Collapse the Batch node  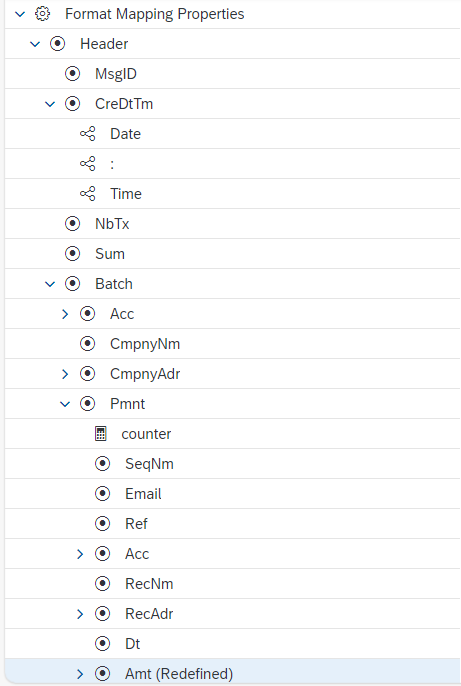(x=50, y=284)
